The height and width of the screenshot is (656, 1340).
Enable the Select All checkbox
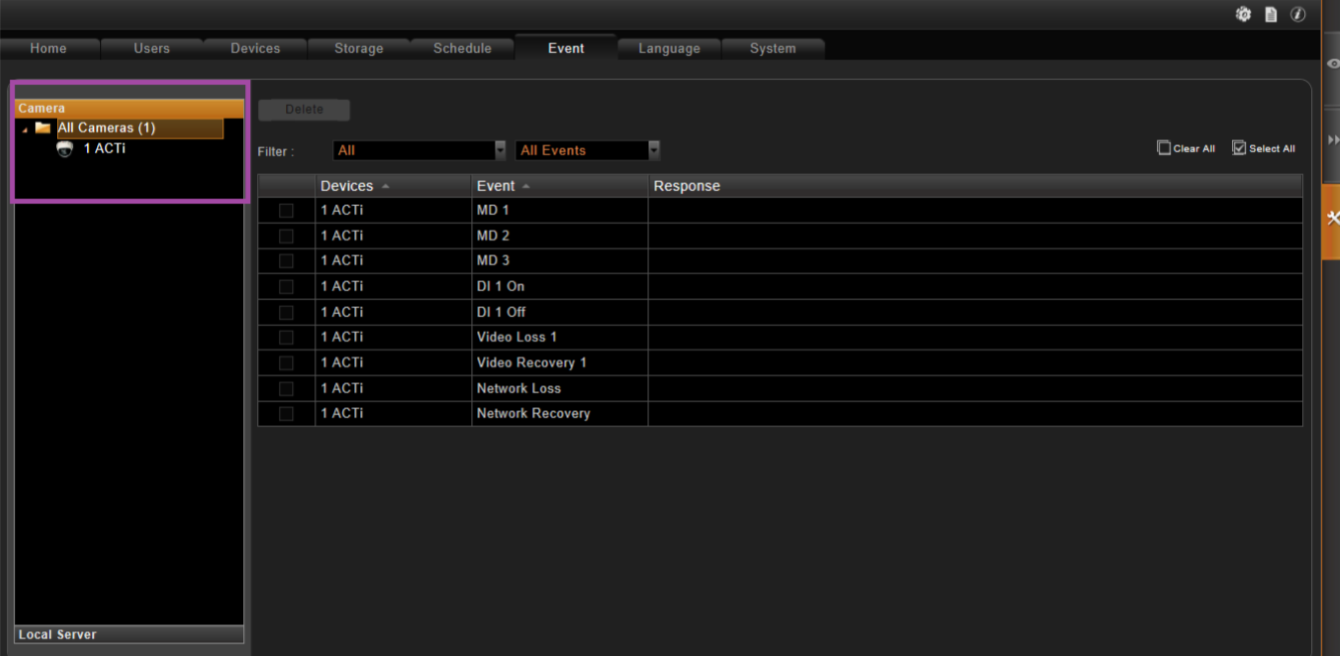pyautogui.click(x=1239, y=148)
